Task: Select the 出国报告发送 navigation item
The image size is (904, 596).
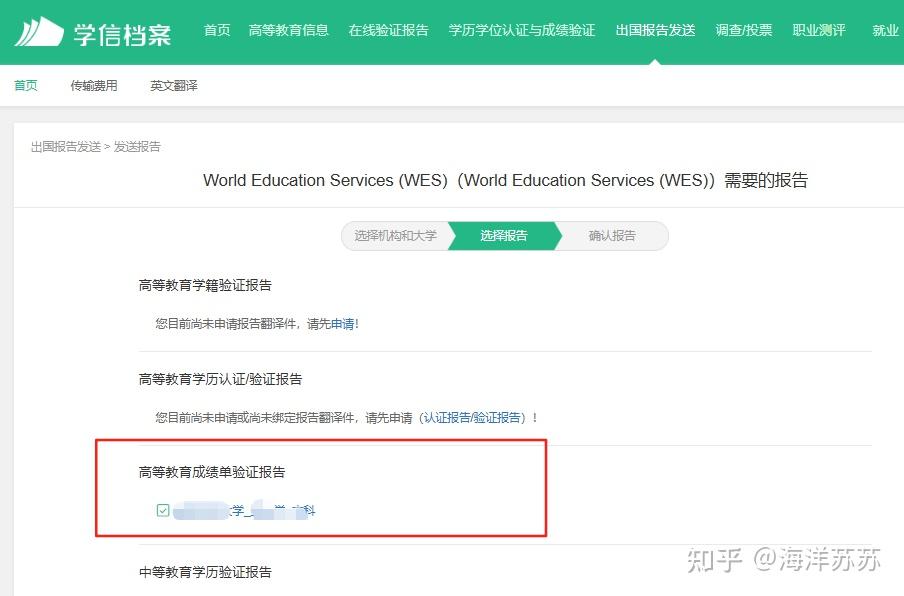Action: (655, 30)
